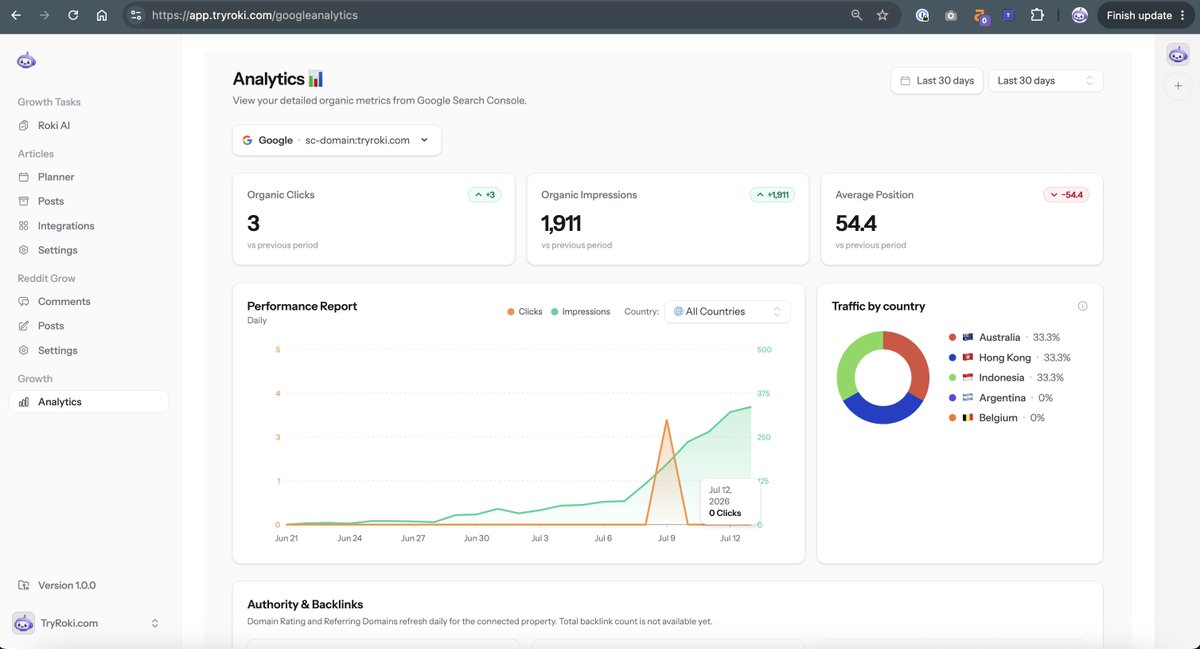
Task: Click the Organic Impressions card
Action: [x=668, y=220]
